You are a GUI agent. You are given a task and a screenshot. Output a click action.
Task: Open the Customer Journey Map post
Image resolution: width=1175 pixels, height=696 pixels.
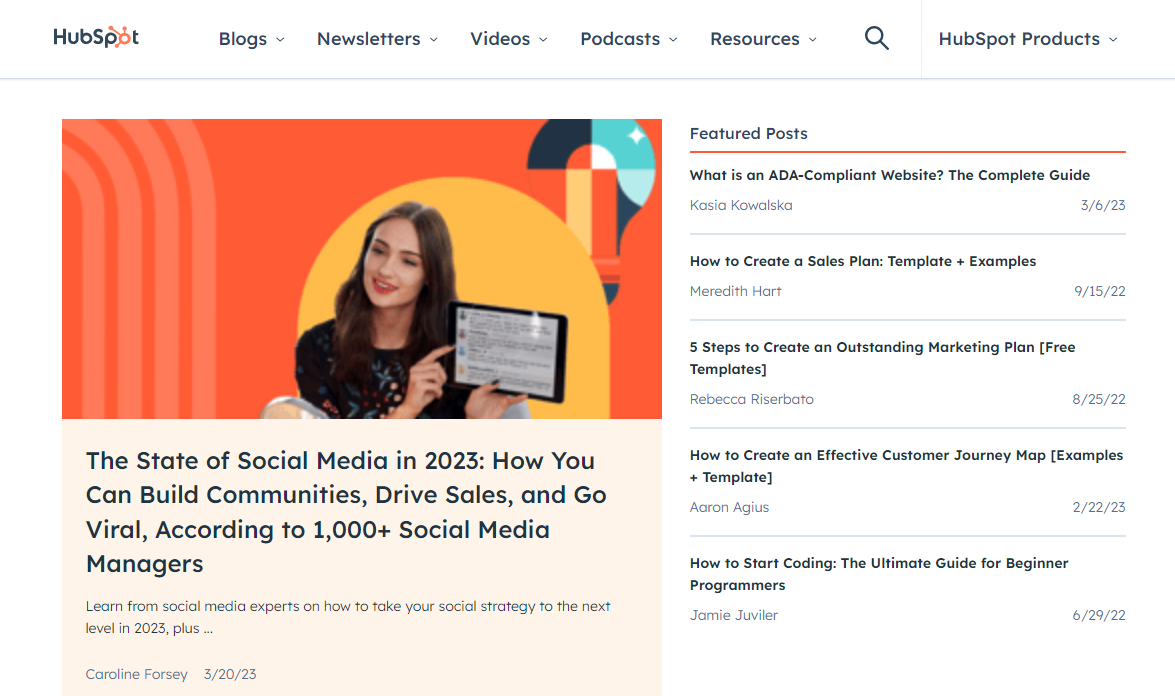pos(906,466)
